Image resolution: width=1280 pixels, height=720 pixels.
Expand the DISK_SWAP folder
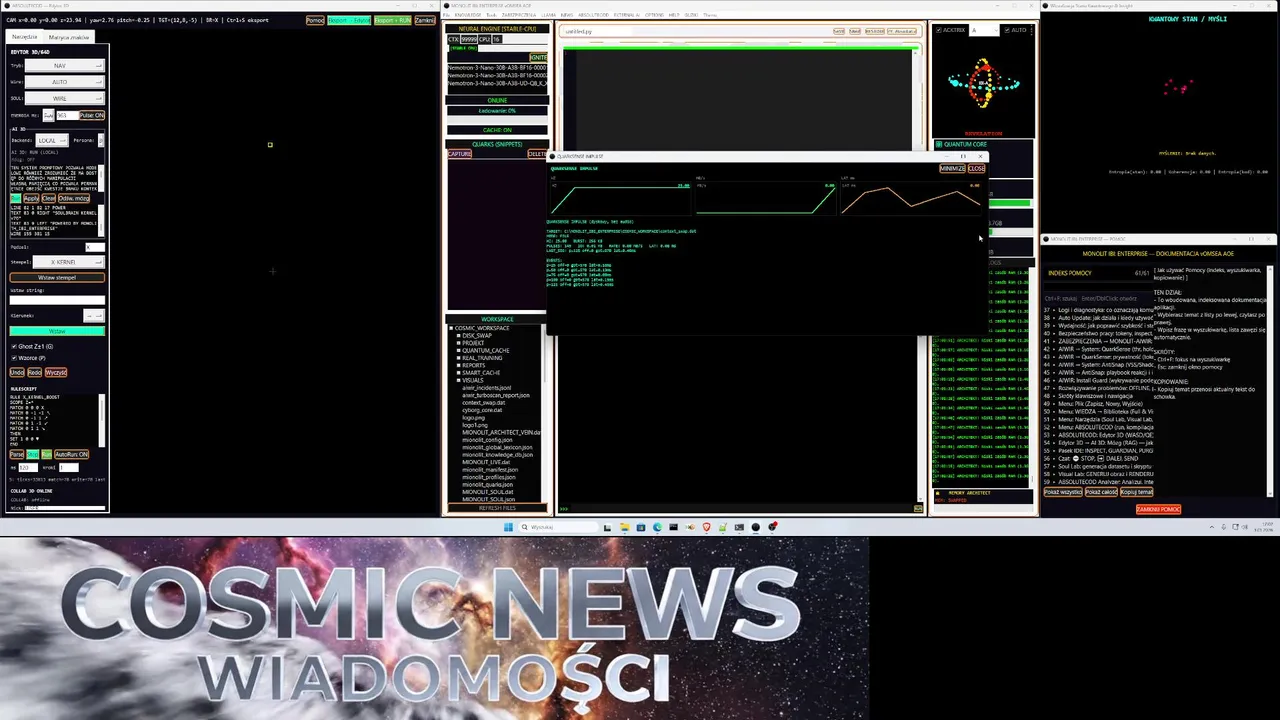click(459, 335)
